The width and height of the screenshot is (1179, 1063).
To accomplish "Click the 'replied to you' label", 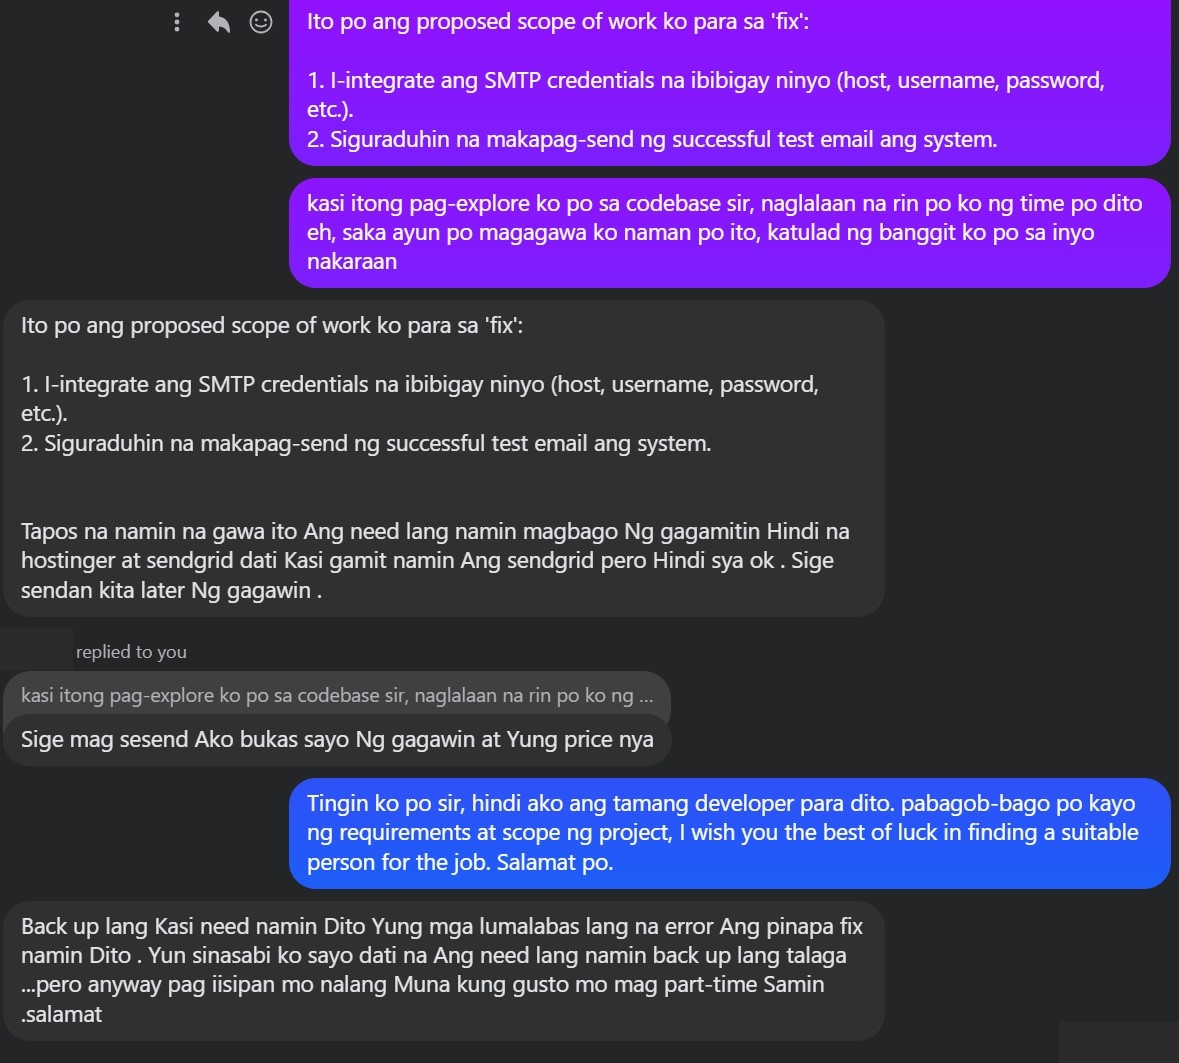I will coord(131,652).
